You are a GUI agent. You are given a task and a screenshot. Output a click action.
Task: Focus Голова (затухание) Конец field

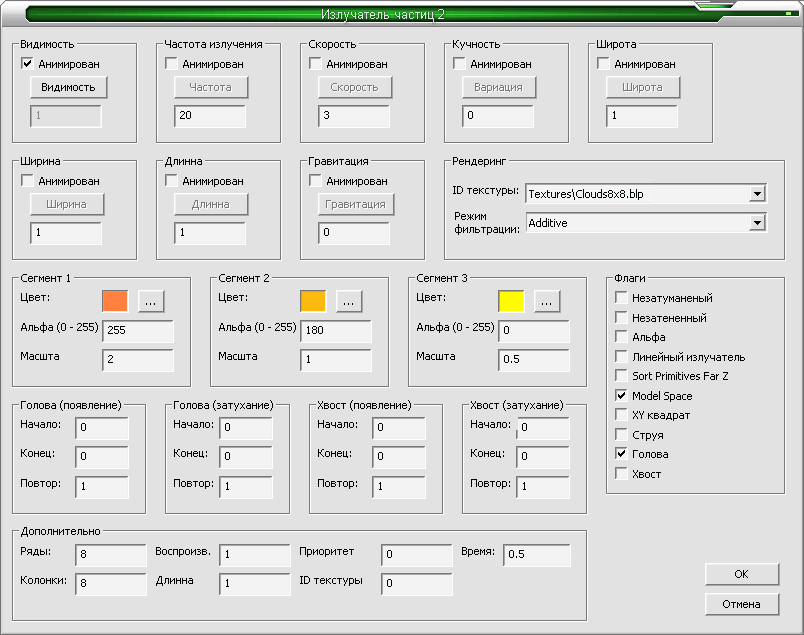pos(246,457)
